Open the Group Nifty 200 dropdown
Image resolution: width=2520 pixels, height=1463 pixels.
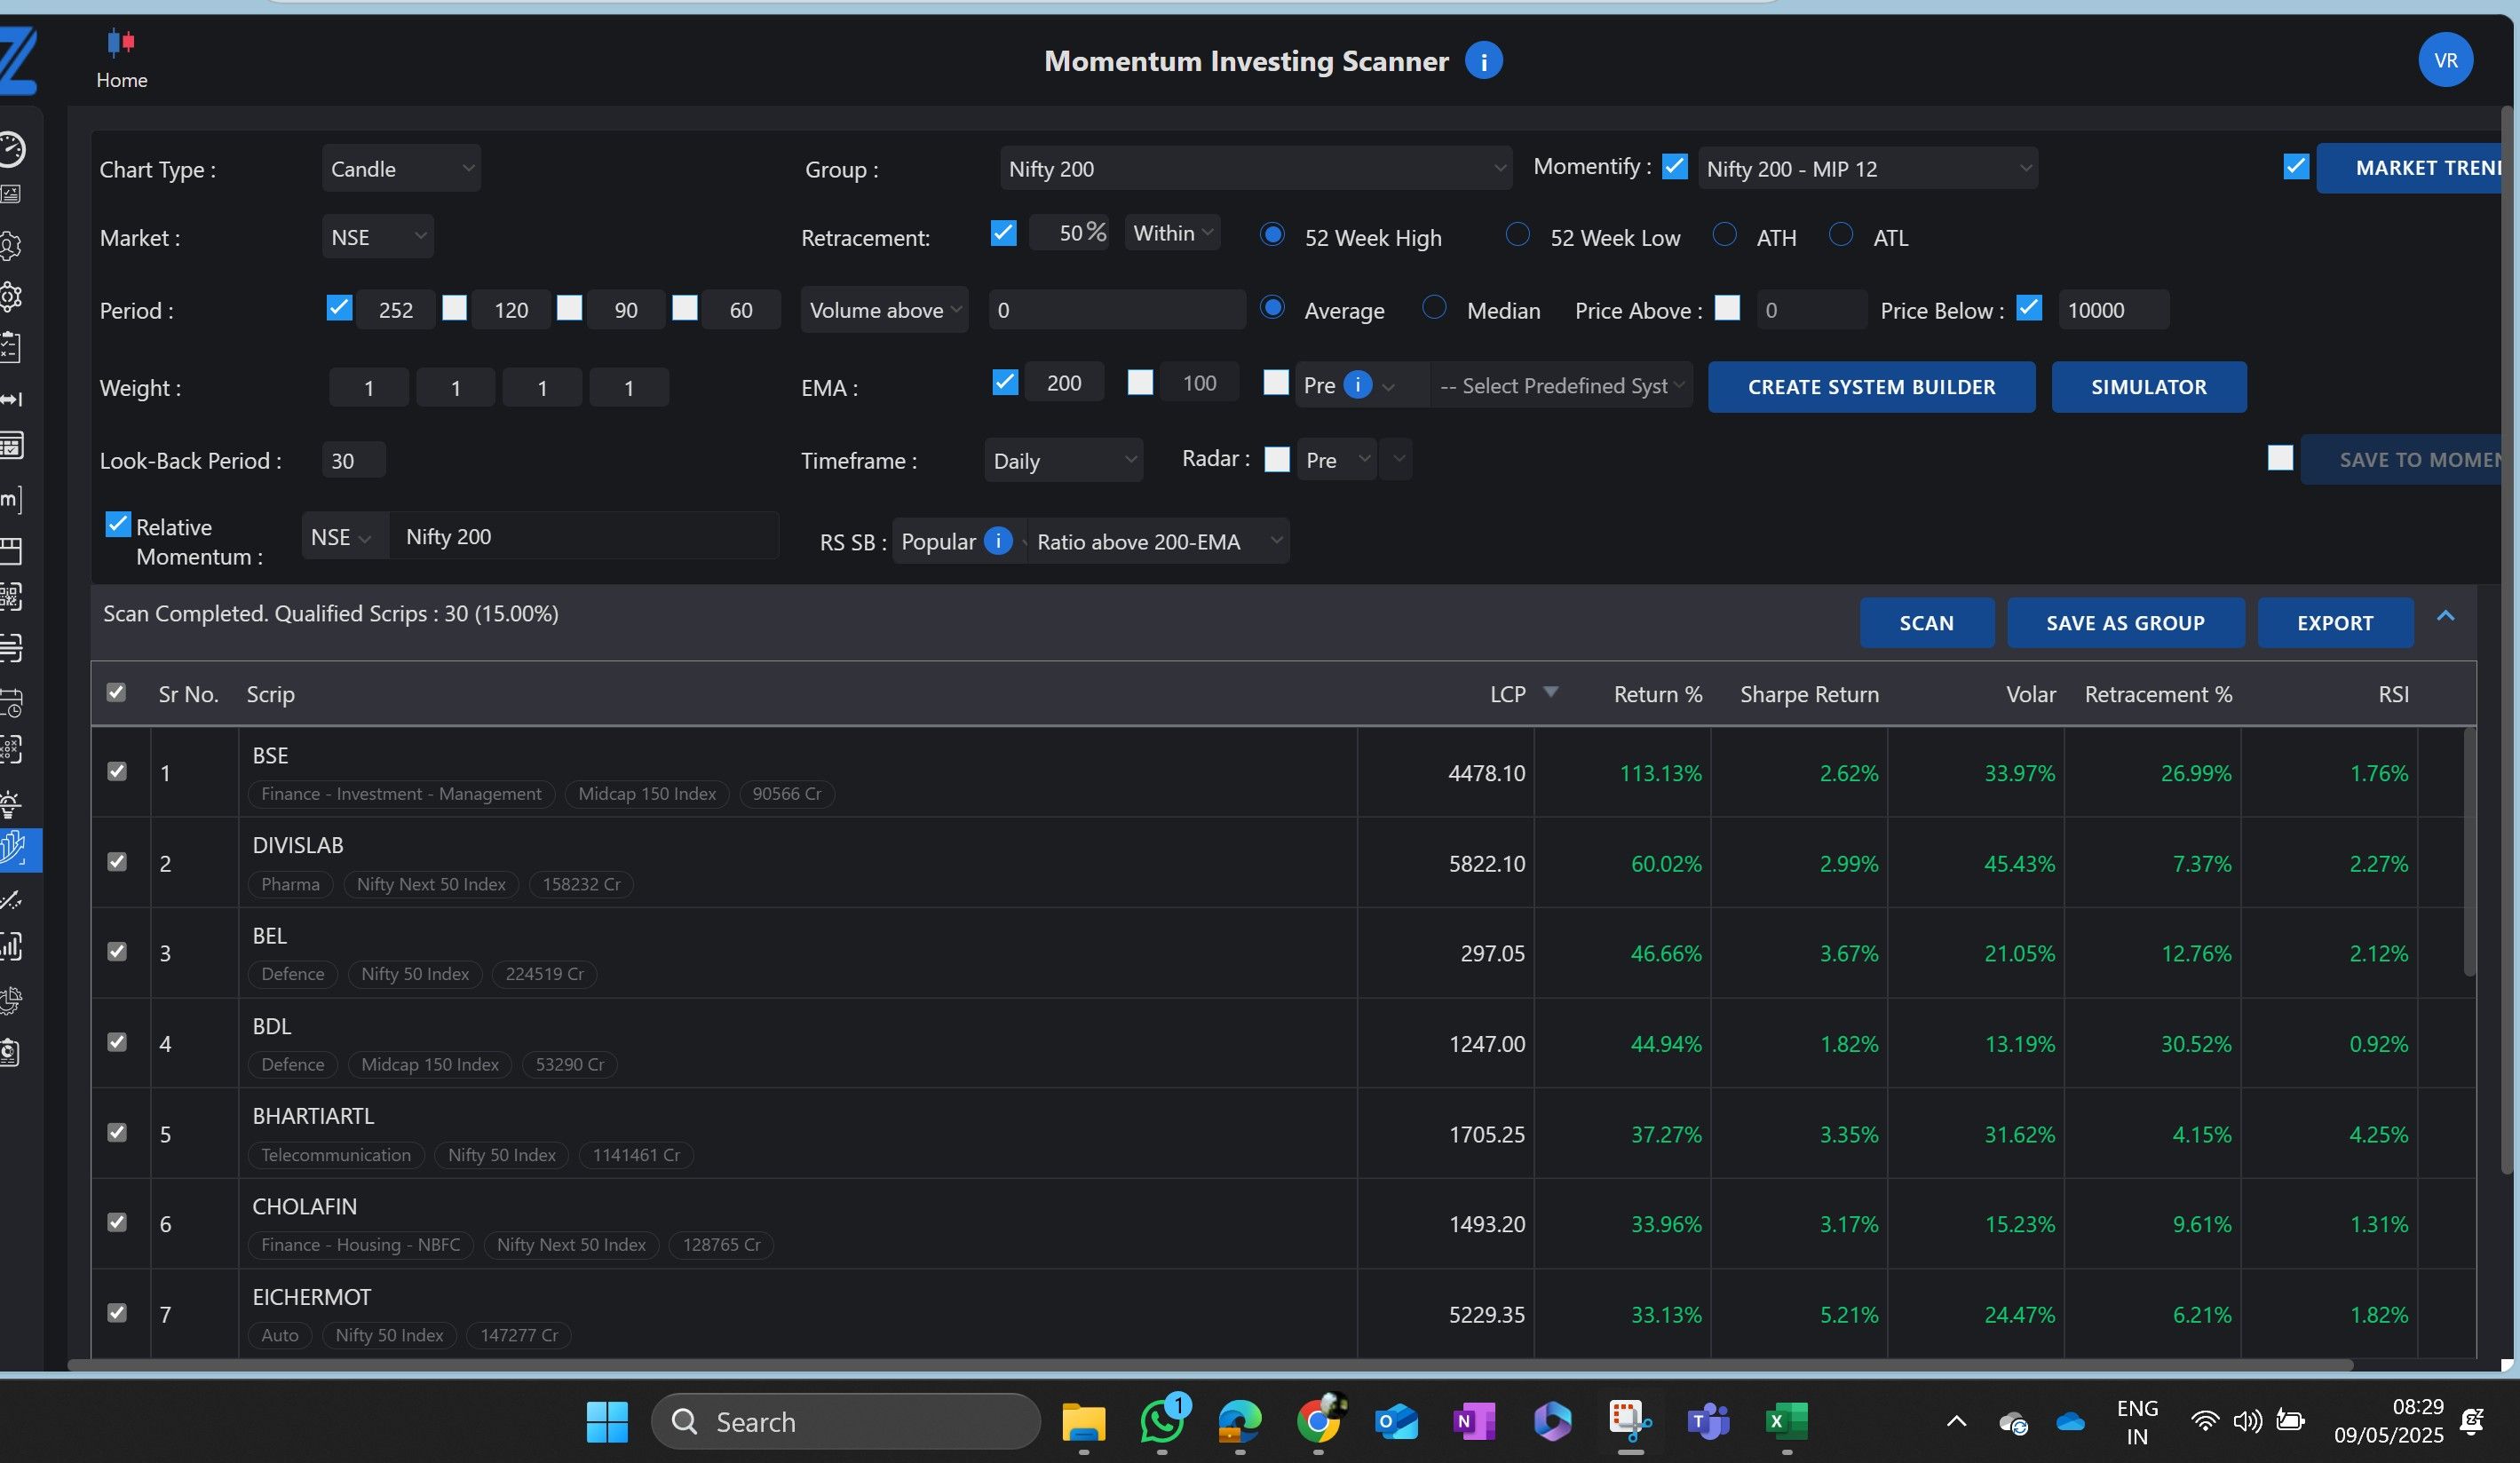pyautogui.click(x=1255, y=168)
